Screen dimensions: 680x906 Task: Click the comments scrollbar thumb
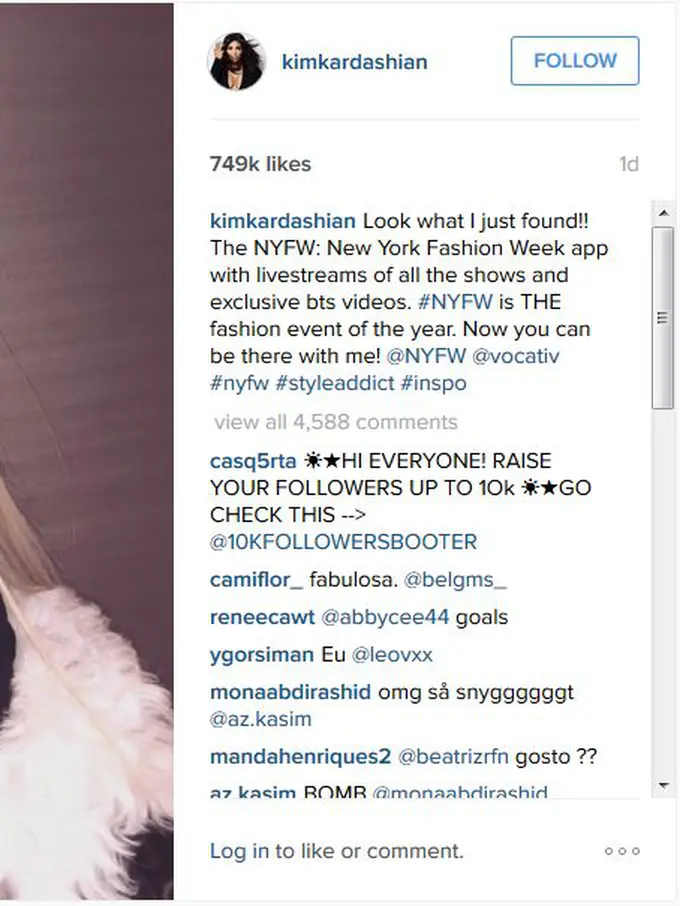click(x=663, y=318)
